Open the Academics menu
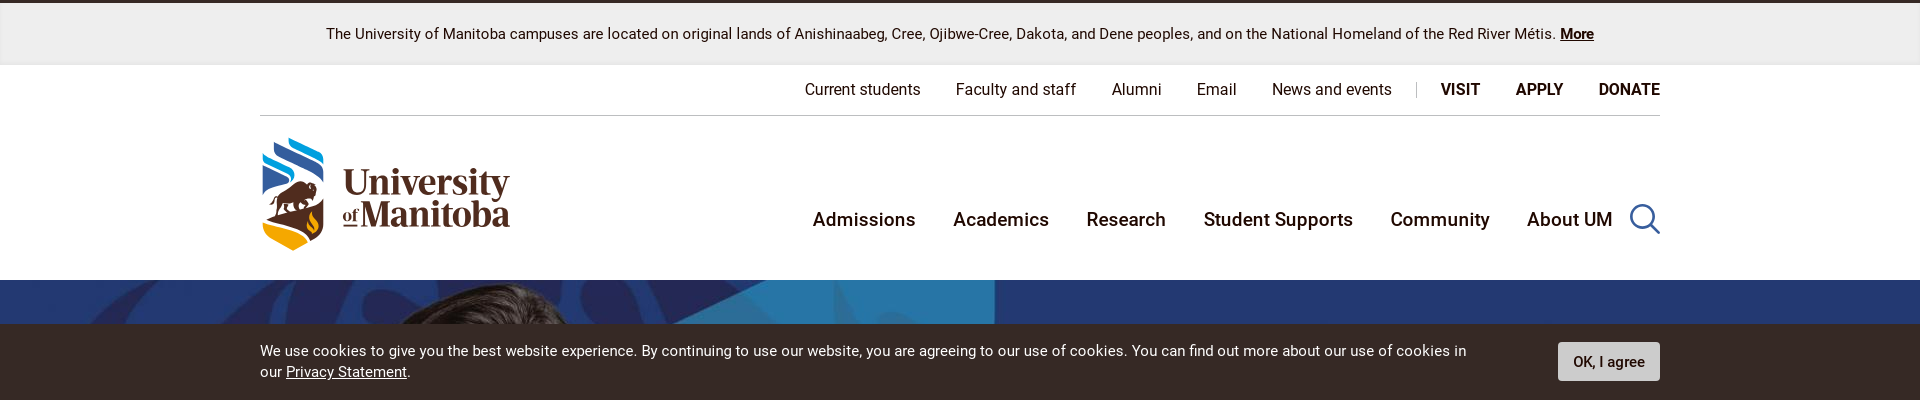Screen dimensions: 1920x400 pyautogui.click(x=1001, y=220)
